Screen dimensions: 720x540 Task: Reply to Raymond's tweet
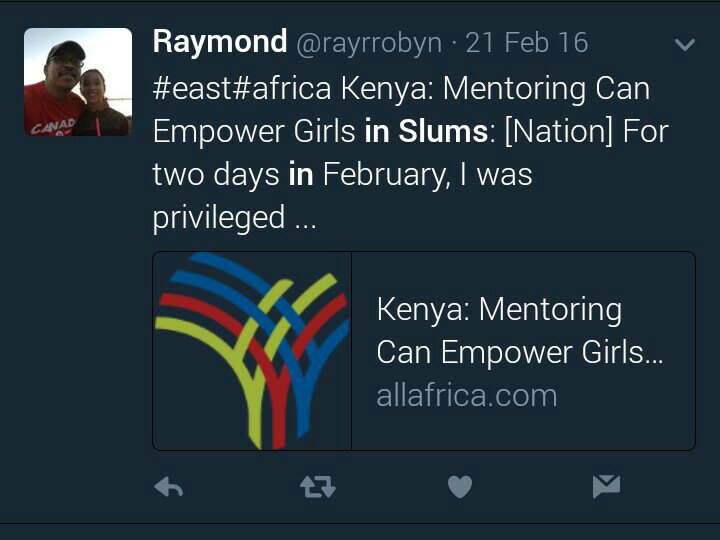[169, 487]
